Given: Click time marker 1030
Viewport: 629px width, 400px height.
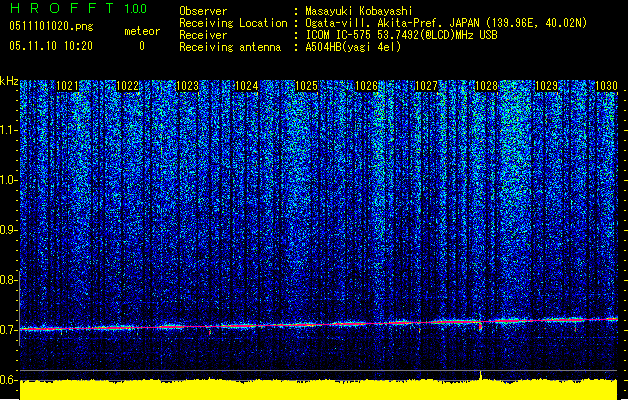Looking at the screenshot, I should point(606,86).
